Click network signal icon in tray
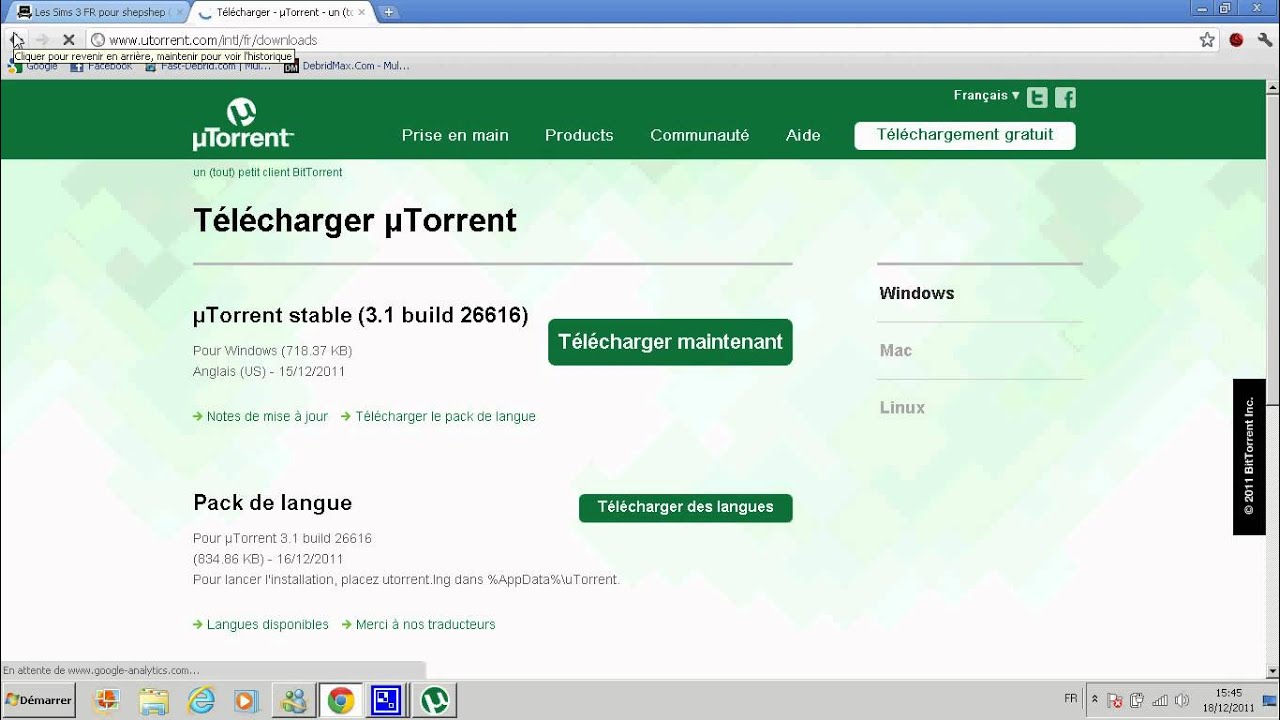Viewport: 1280px width, 720px height. pyautogui.click(x=1161, y=700)
